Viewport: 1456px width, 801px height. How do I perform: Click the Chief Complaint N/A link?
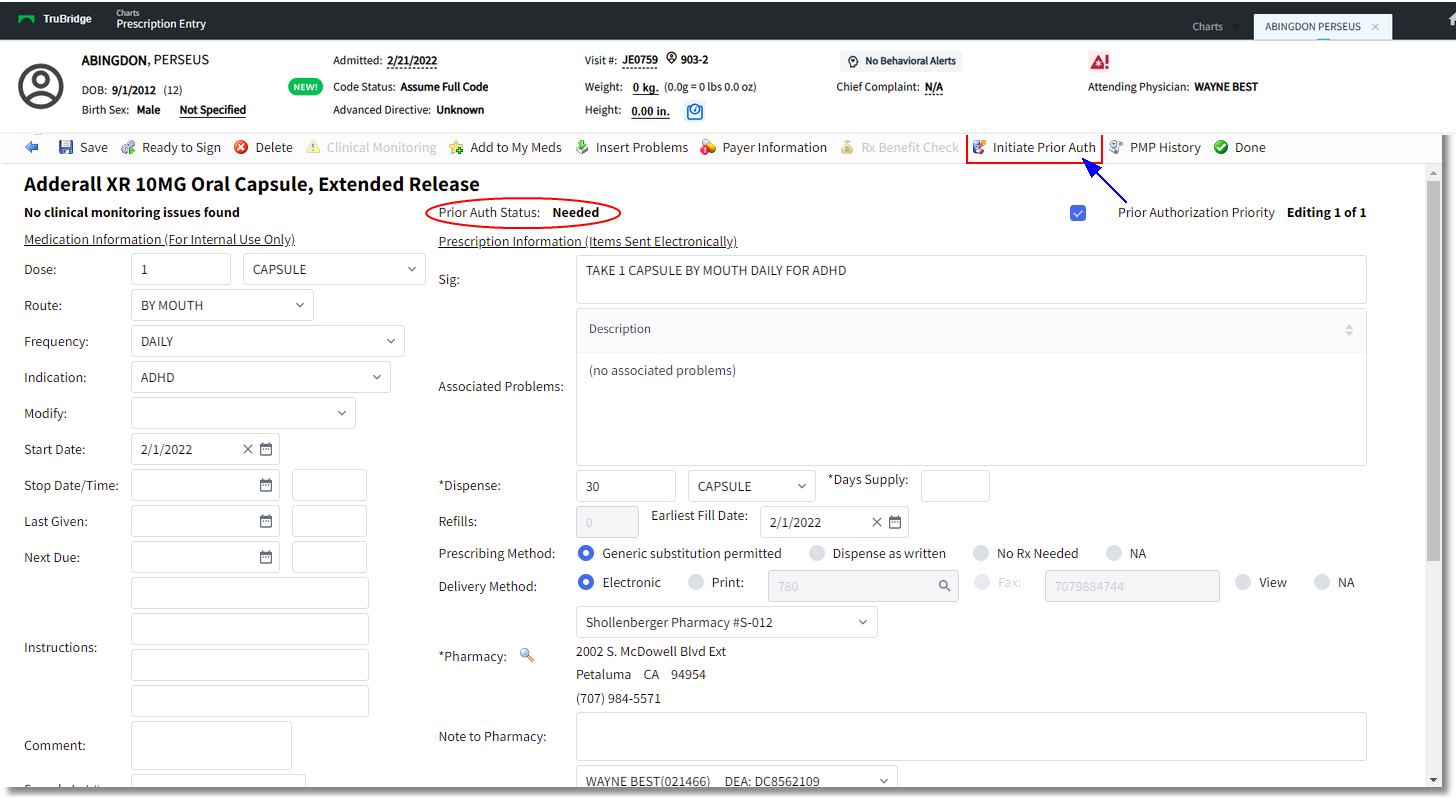[x=934, y=87]
